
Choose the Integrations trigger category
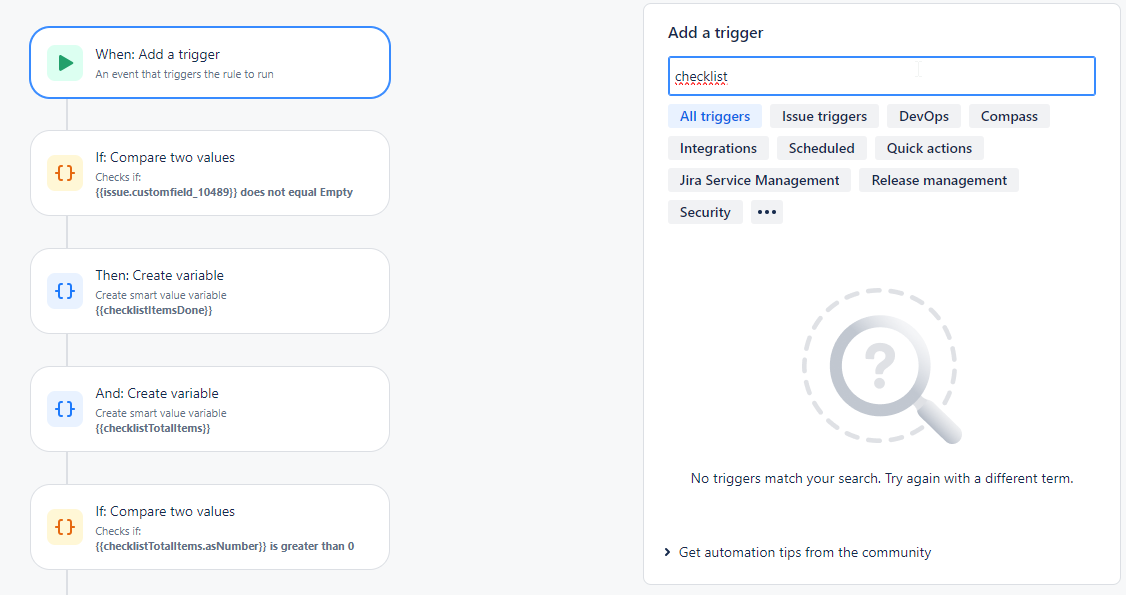pos(718,147)
